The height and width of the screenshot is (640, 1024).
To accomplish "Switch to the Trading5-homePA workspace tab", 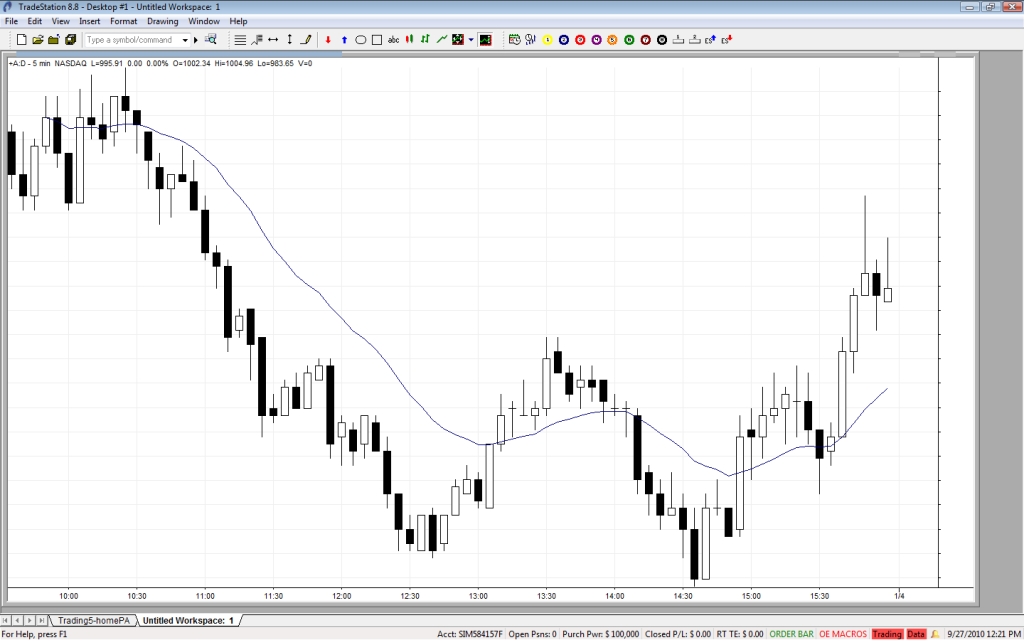I will [94, 621].
